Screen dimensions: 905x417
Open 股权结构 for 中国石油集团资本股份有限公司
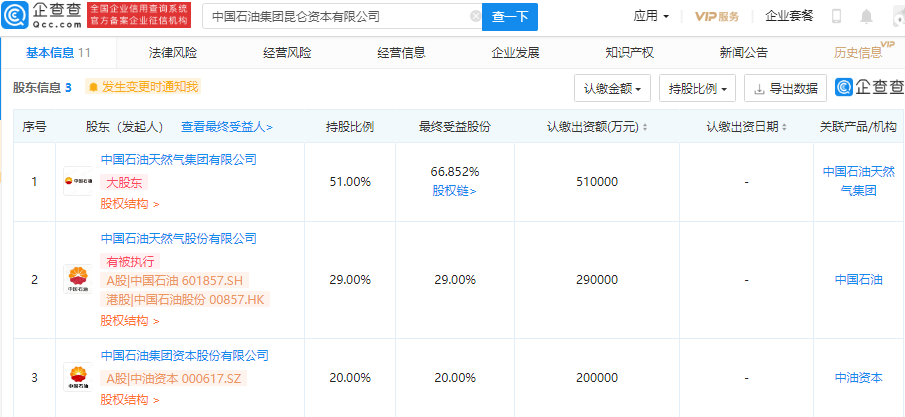coord(130,400)
